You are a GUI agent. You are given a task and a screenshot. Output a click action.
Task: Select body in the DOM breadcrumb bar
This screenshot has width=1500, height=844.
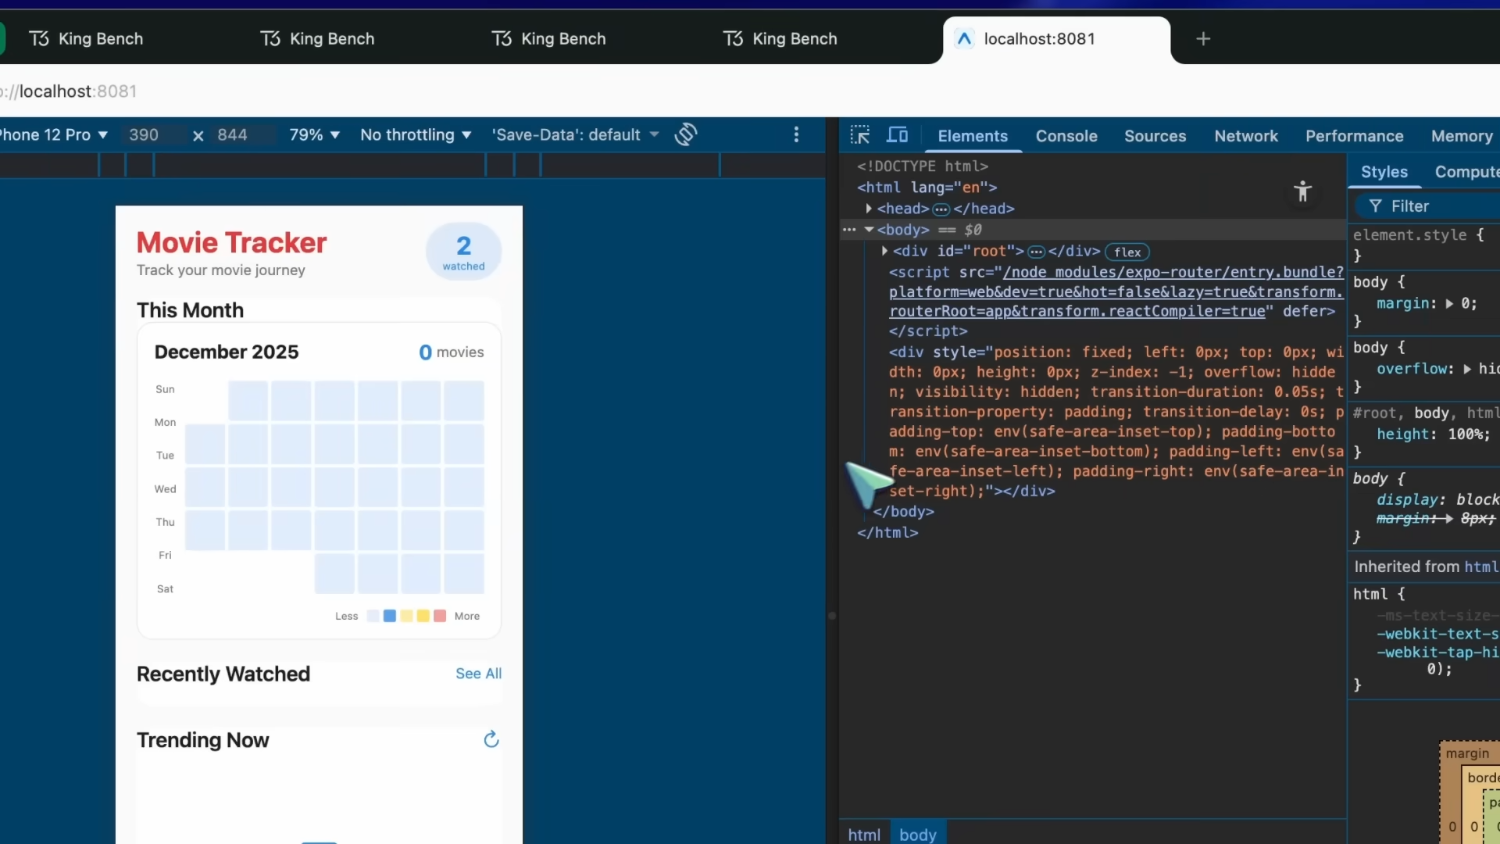coord(918,834)
